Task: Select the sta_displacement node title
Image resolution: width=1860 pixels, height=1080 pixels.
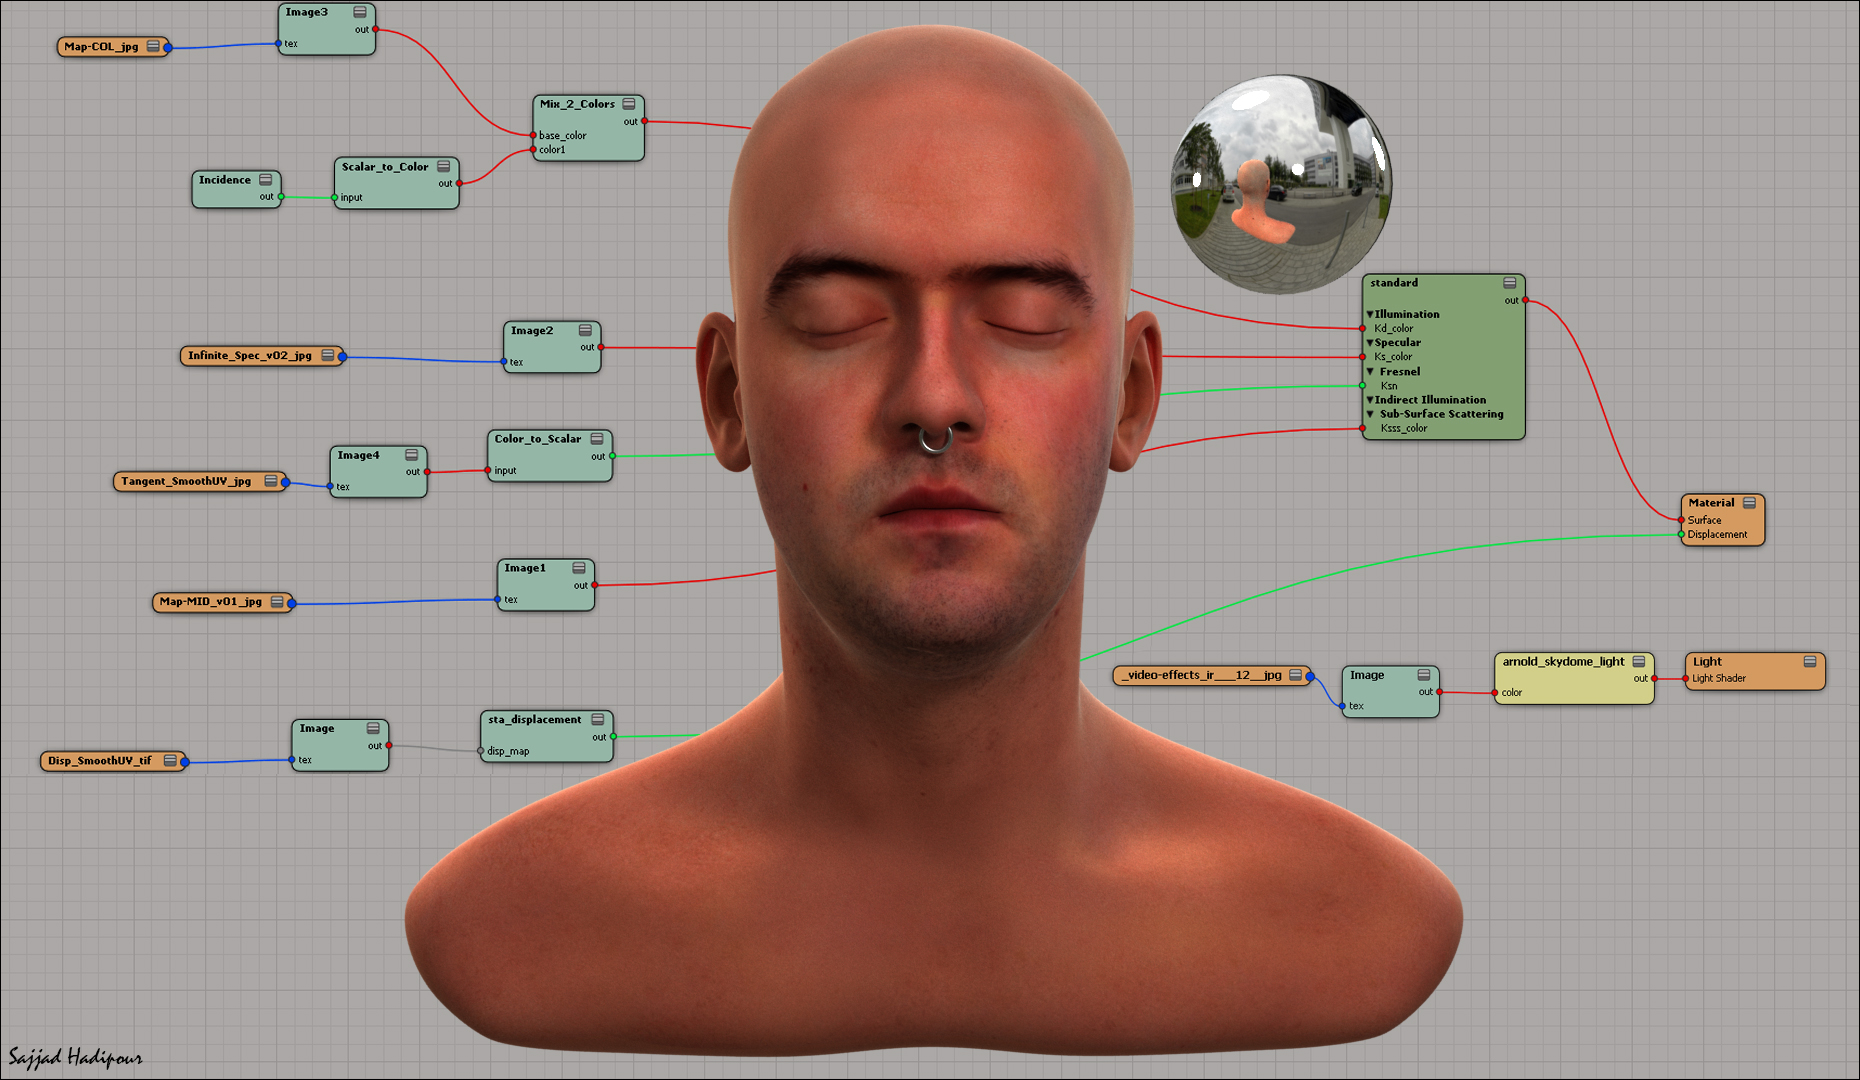Action: click(x=534, y=720)
